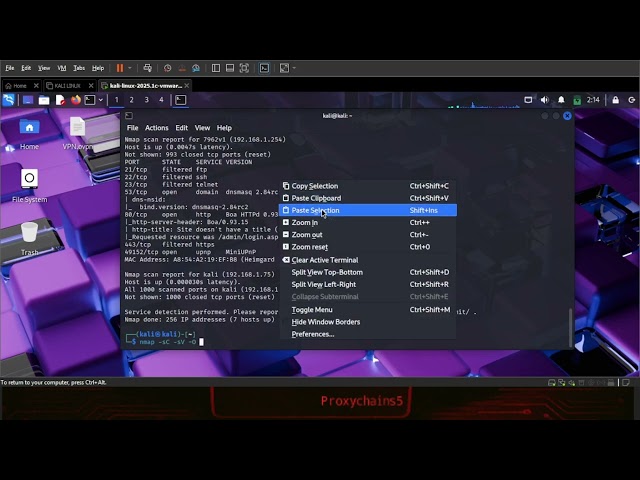Select Zoom reset from the context menu
This screenshot has height=480, width=640.
[368, 247]
